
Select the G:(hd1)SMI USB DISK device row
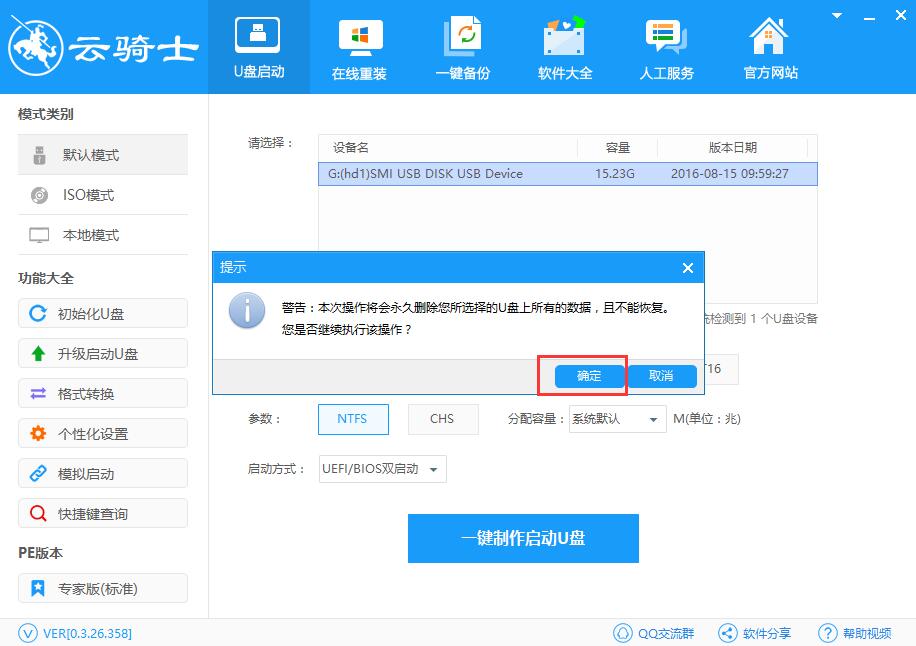568,174
